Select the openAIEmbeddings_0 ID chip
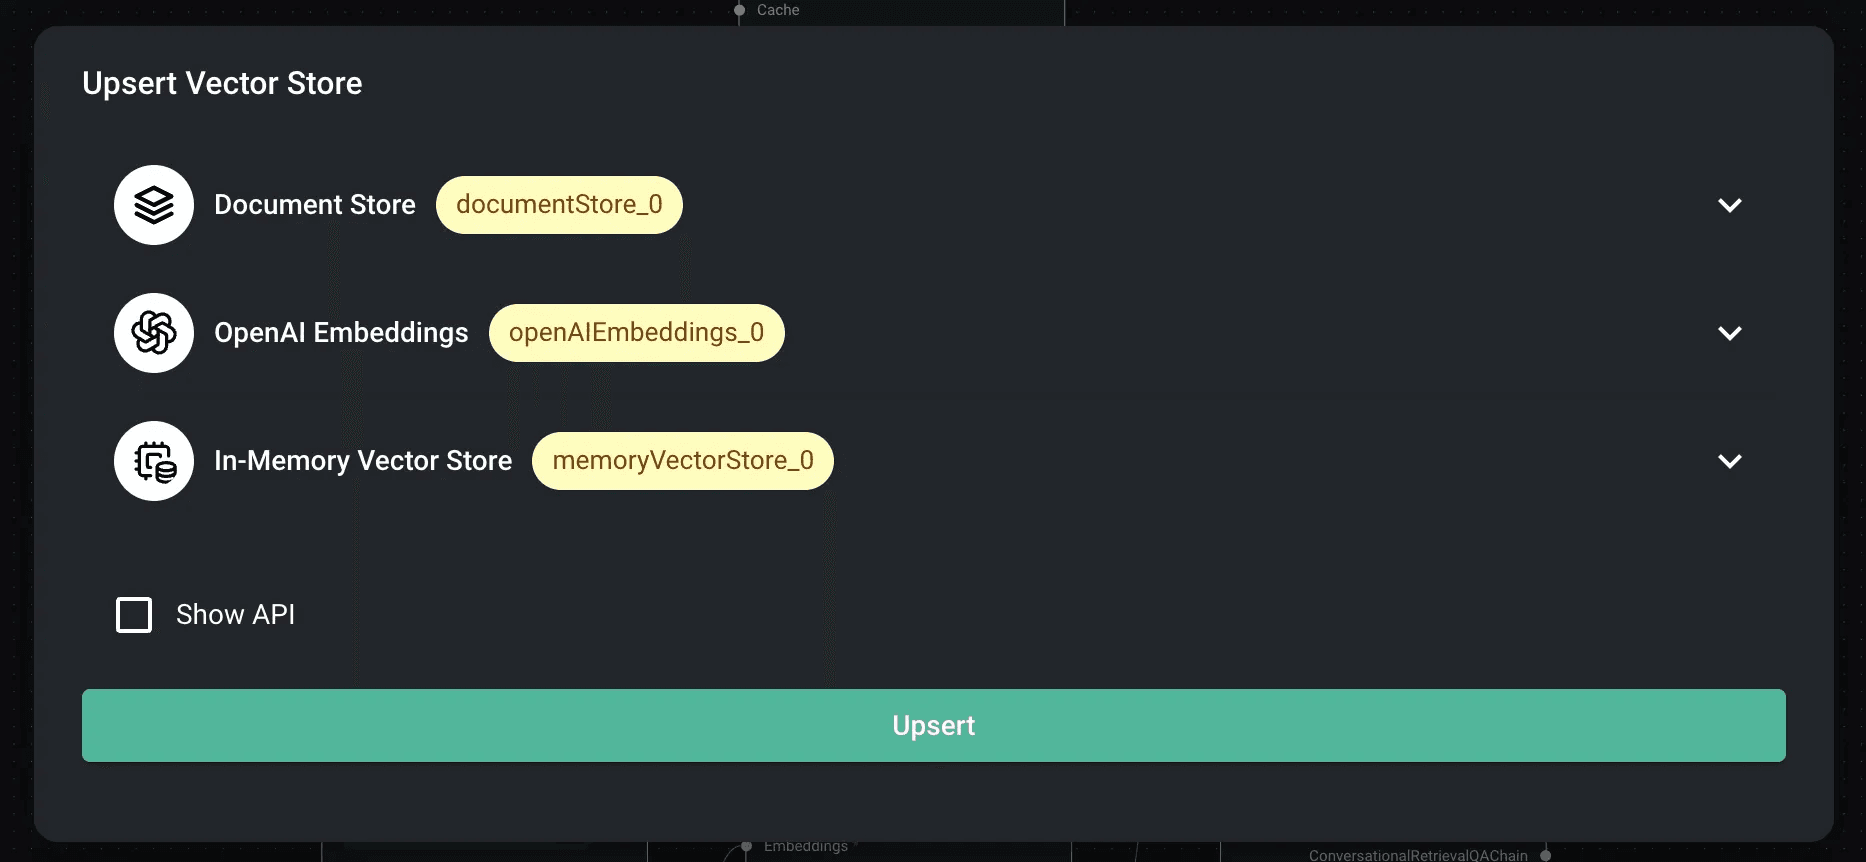The width and height of the screenshot is (1866, 862). pos(636,333)
